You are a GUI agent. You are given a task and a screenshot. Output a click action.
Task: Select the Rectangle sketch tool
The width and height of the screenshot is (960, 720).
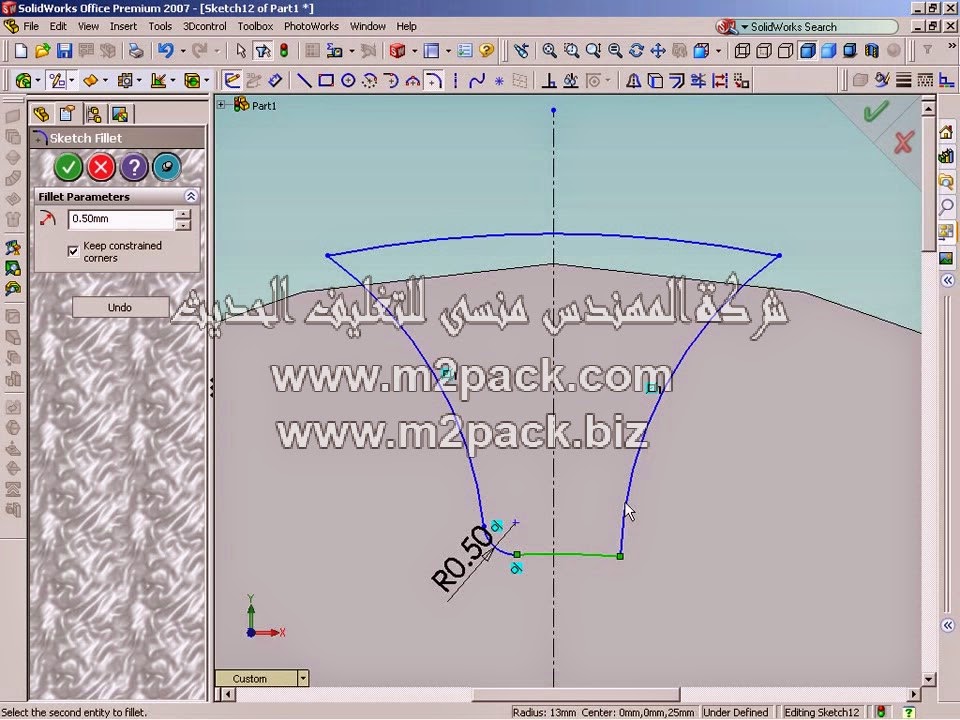coord(326,80)
